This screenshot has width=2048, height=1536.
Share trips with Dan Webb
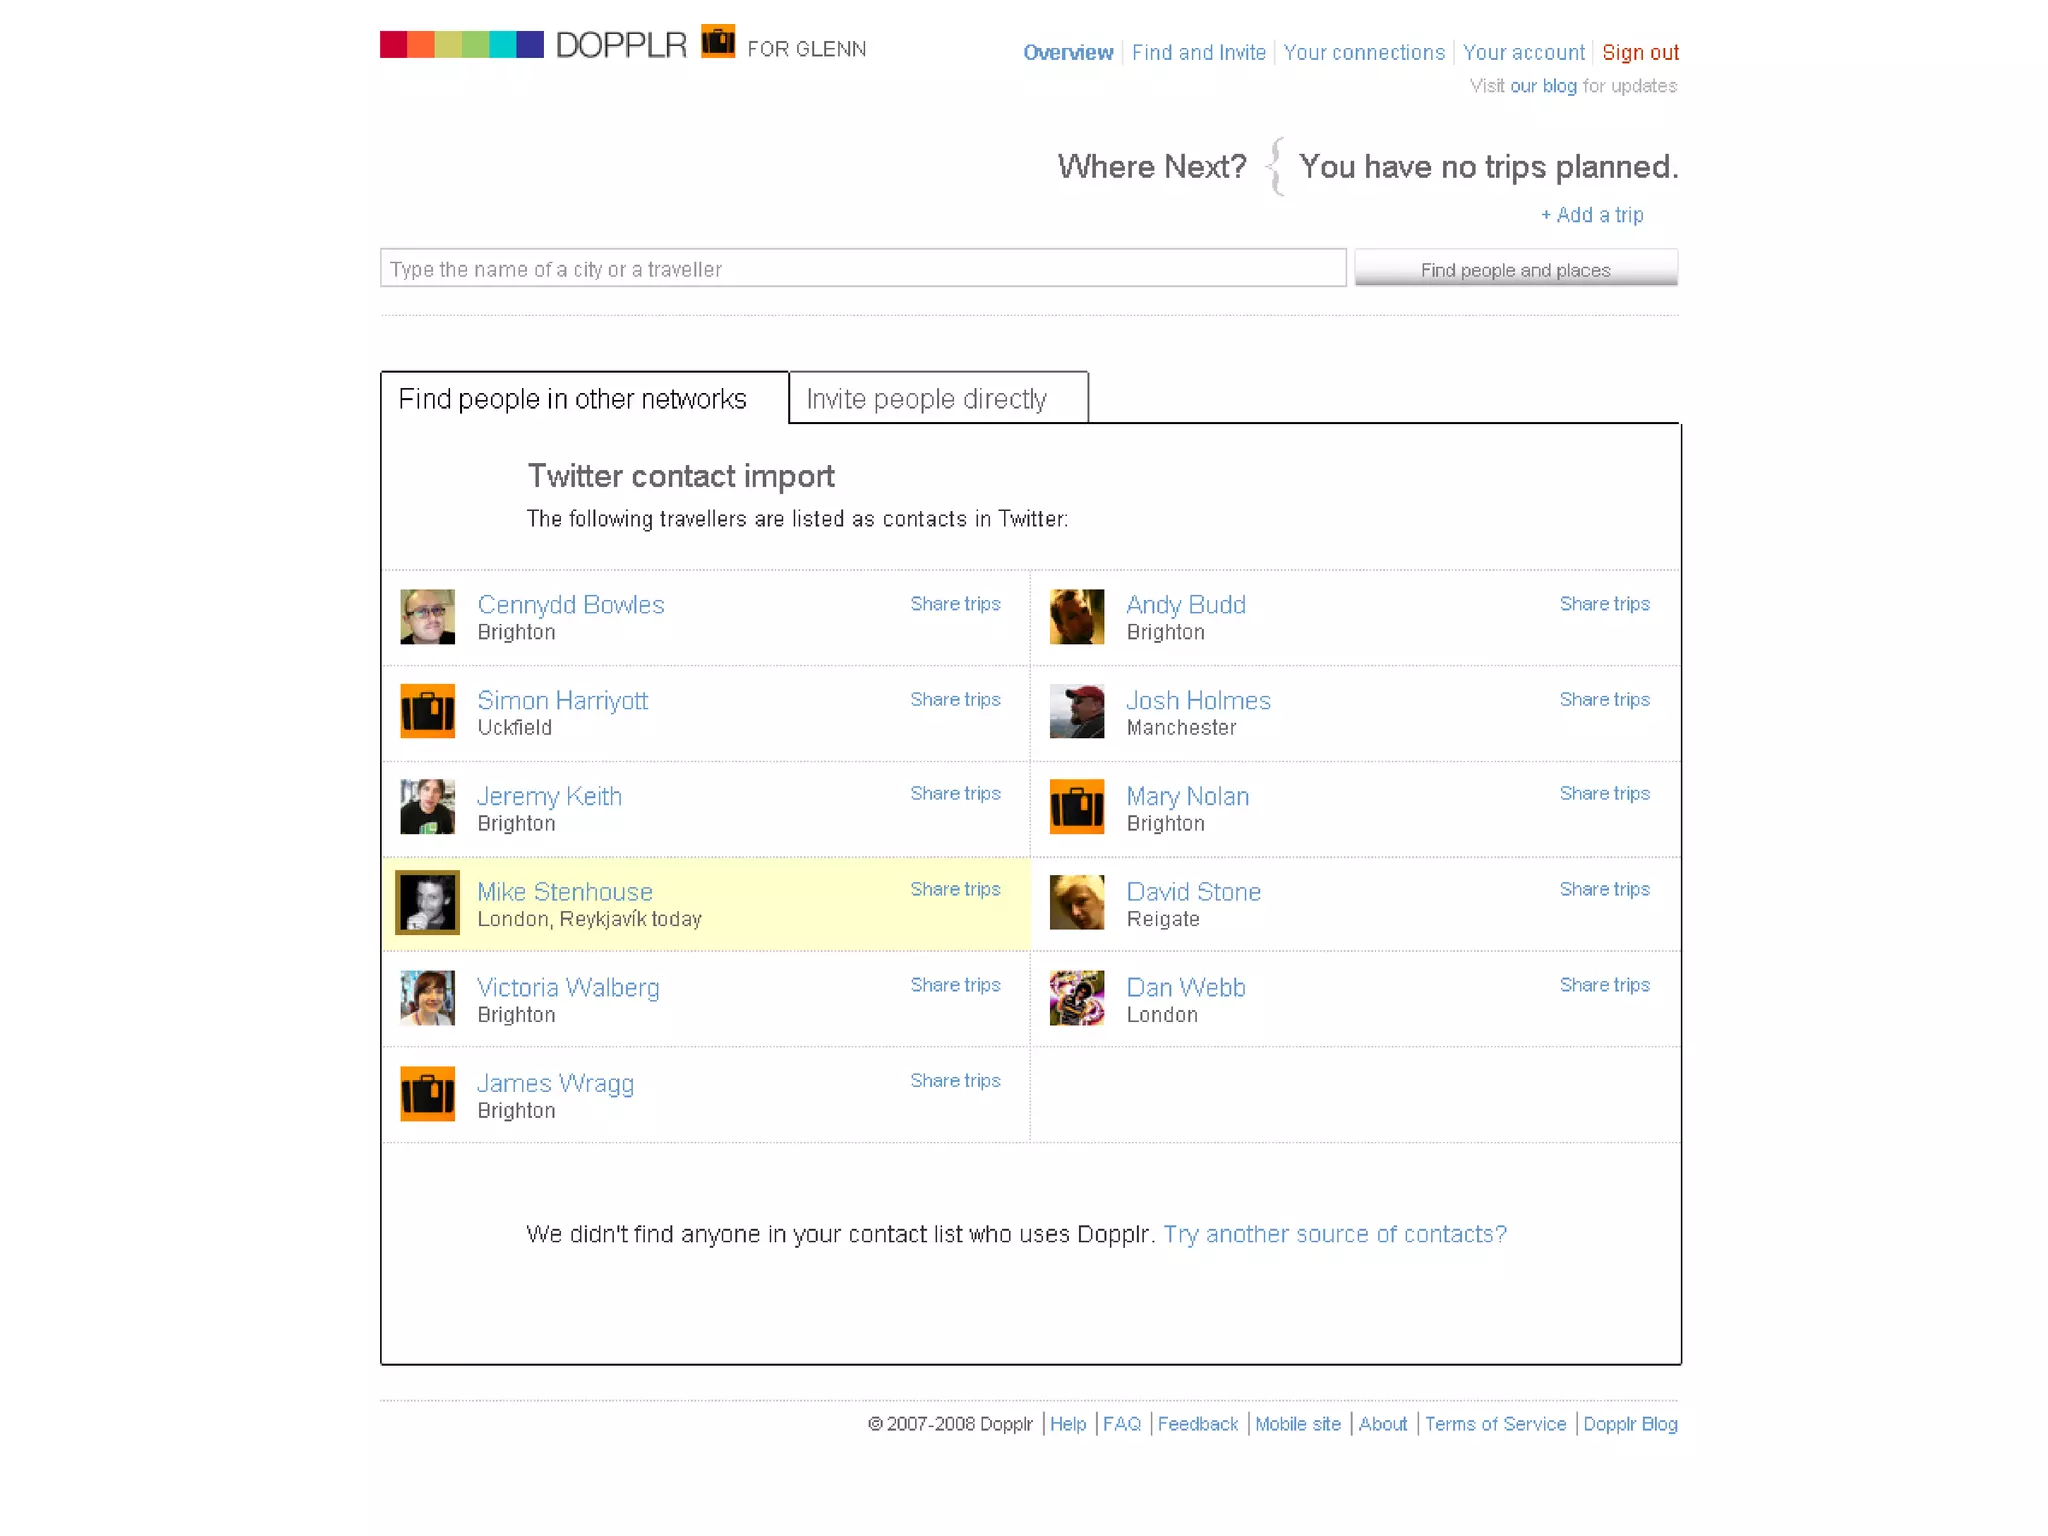pos(1604,985)
